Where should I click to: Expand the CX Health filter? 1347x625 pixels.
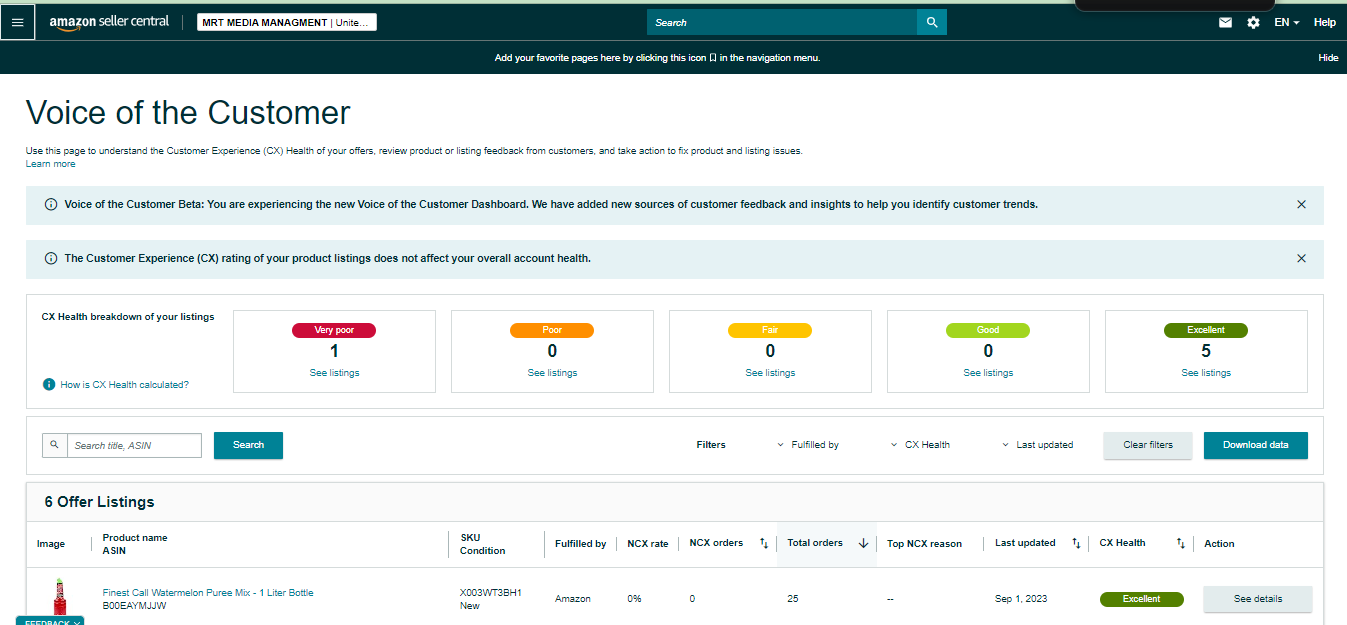tap(920, 445)
